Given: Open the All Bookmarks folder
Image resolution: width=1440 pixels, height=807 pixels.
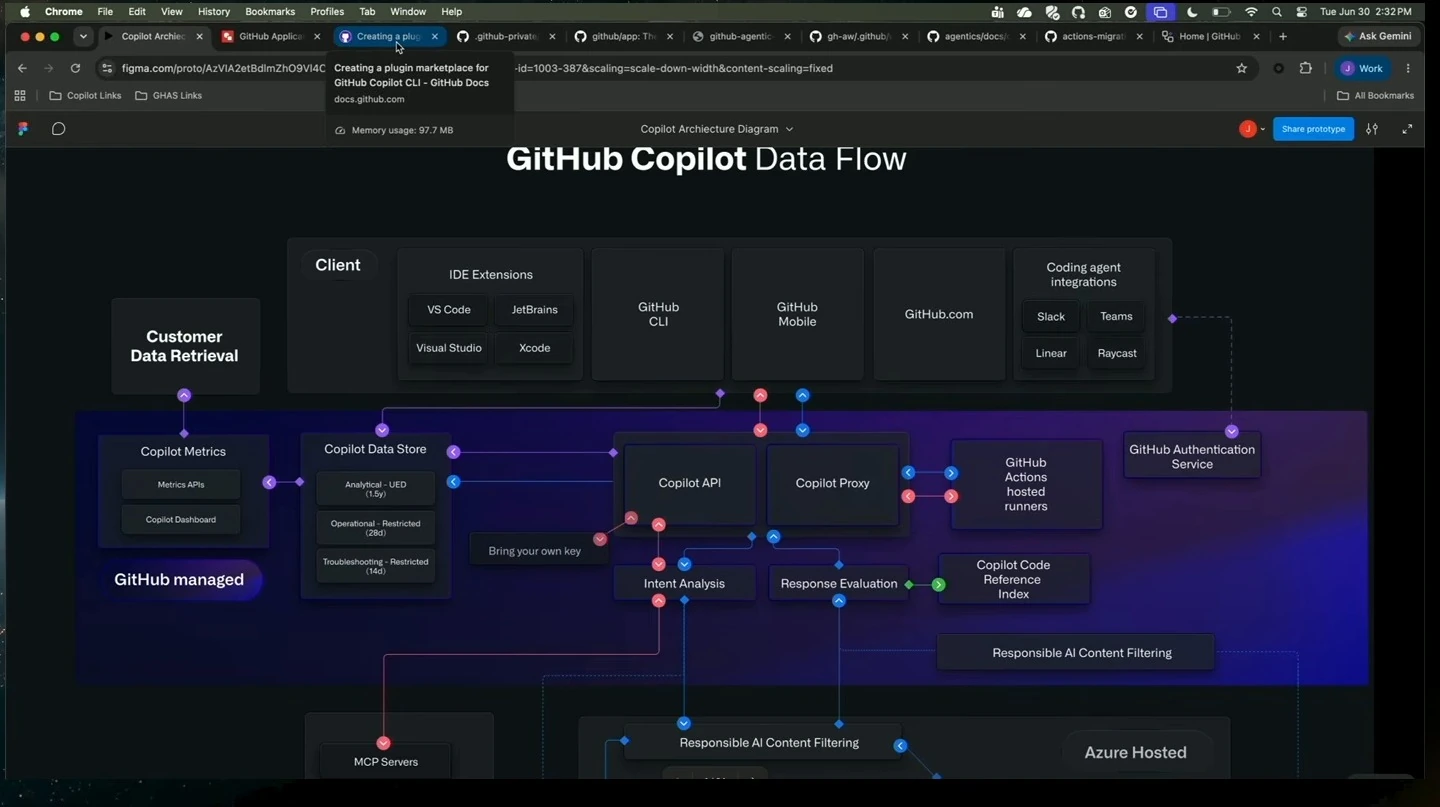Looking at the screenshot, I should click(x=1376, y=96).
